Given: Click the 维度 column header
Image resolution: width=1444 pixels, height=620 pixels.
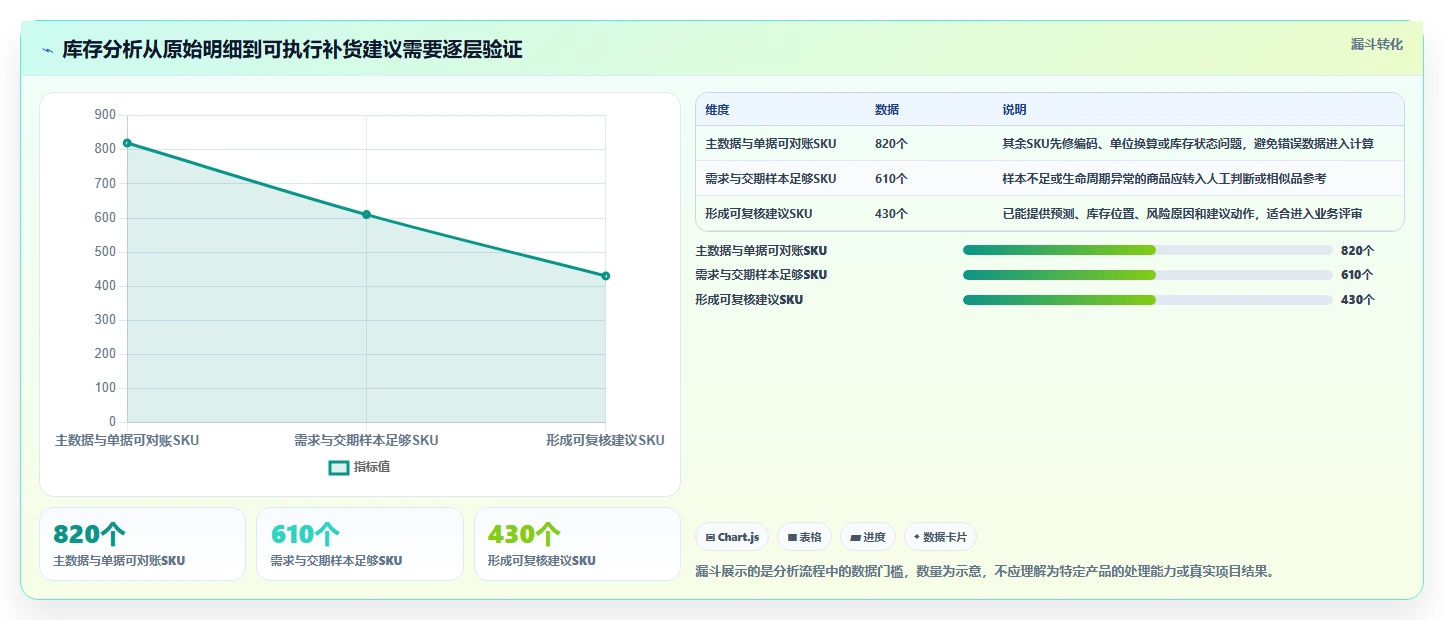Looking at the screenshot, I should point(717,110).
